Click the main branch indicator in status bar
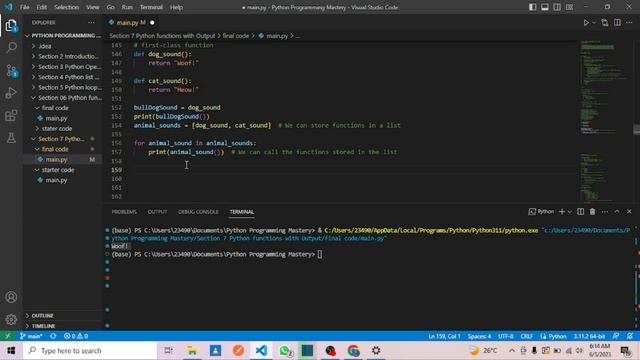640x360 pixels. [x=31, y=336]
